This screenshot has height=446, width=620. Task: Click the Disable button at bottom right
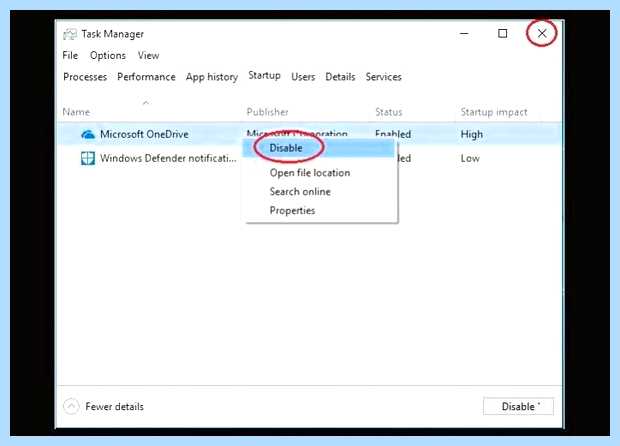tap(518, 406)
